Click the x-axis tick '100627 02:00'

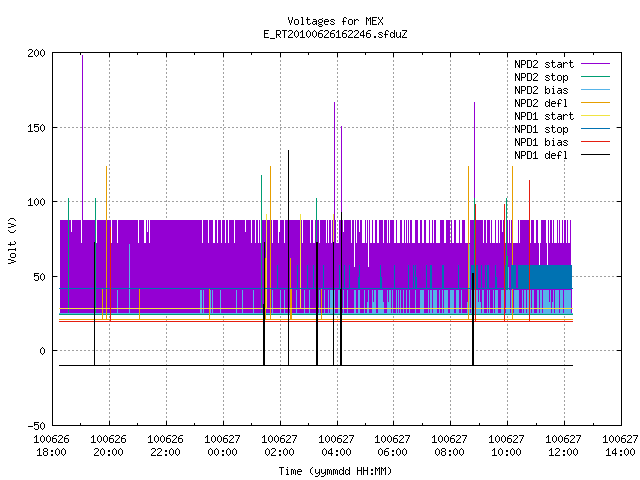(279, 446)
